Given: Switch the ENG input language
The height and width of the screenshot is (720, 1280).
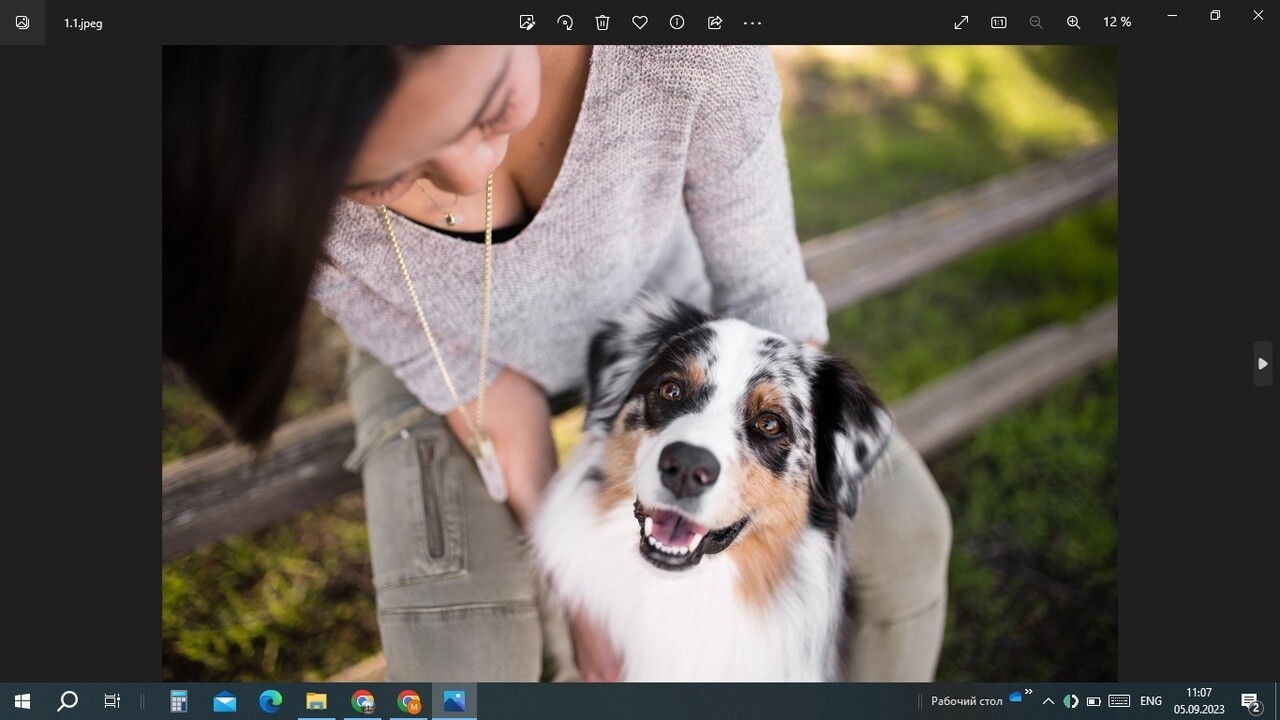Looking at the screenshot, I should 1151,701.
